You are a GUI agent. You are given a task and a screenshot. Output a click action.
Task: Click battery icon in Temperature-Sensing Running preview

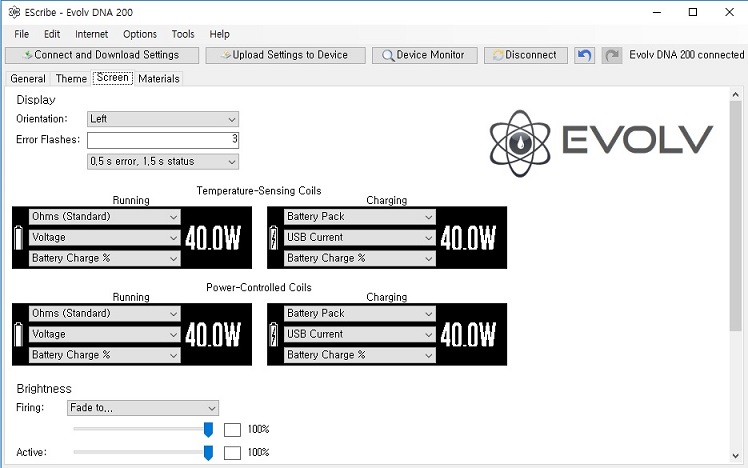click(19, 238)
